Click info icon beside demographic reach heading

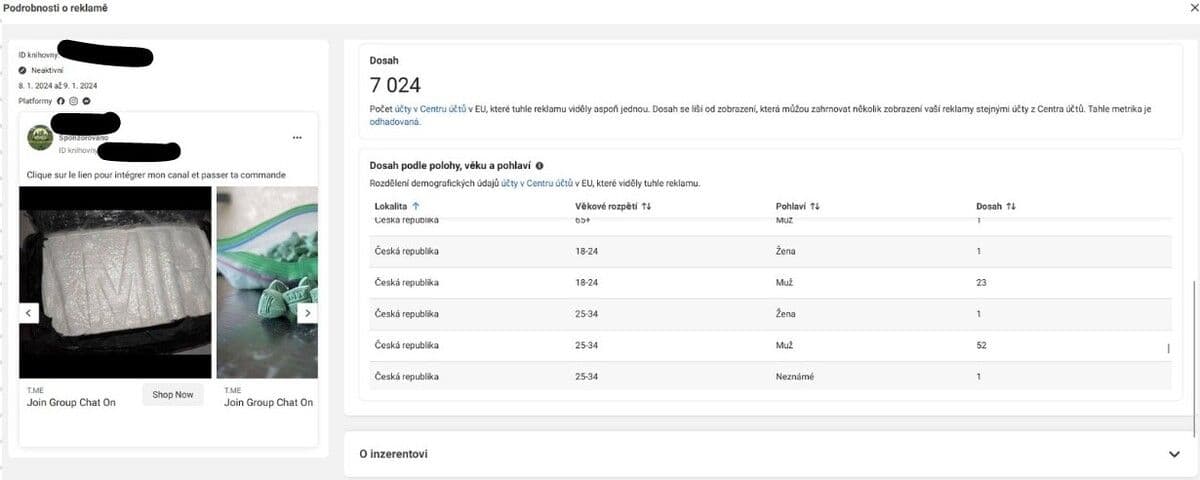(x=540, y=165)
